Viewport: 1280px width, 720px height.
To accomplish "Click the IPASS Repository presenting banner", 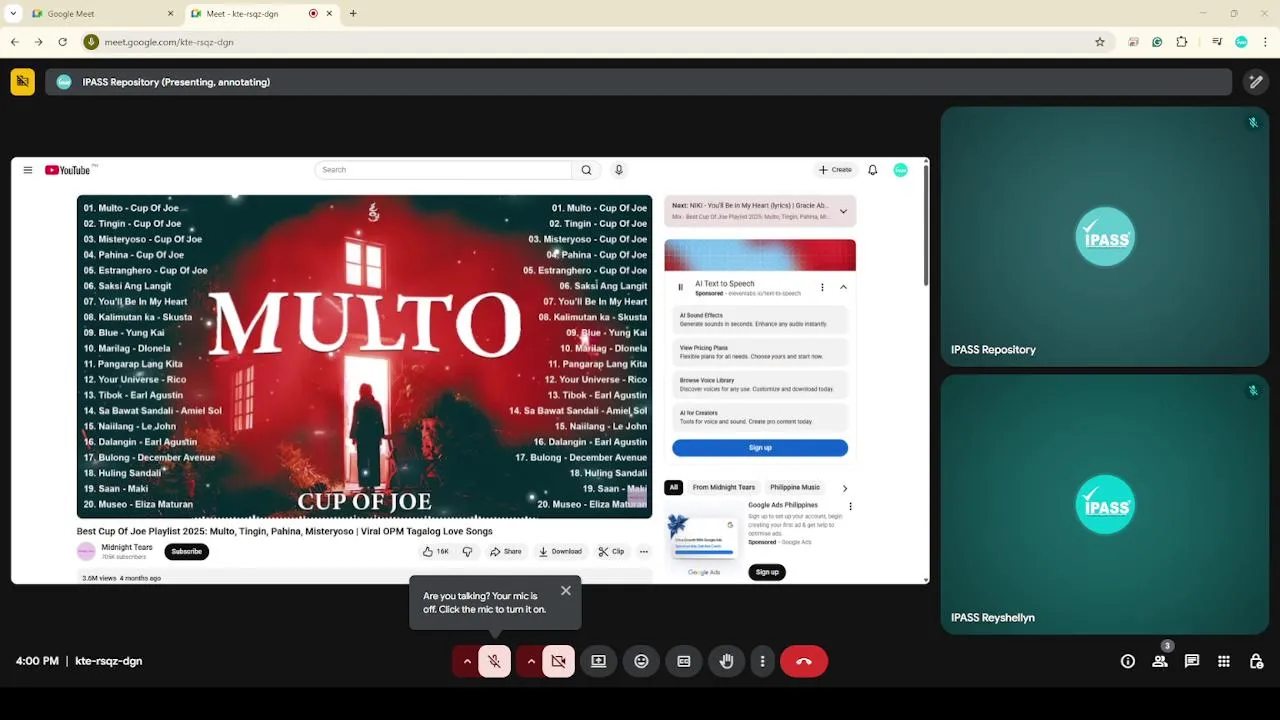I will [638, 82].
